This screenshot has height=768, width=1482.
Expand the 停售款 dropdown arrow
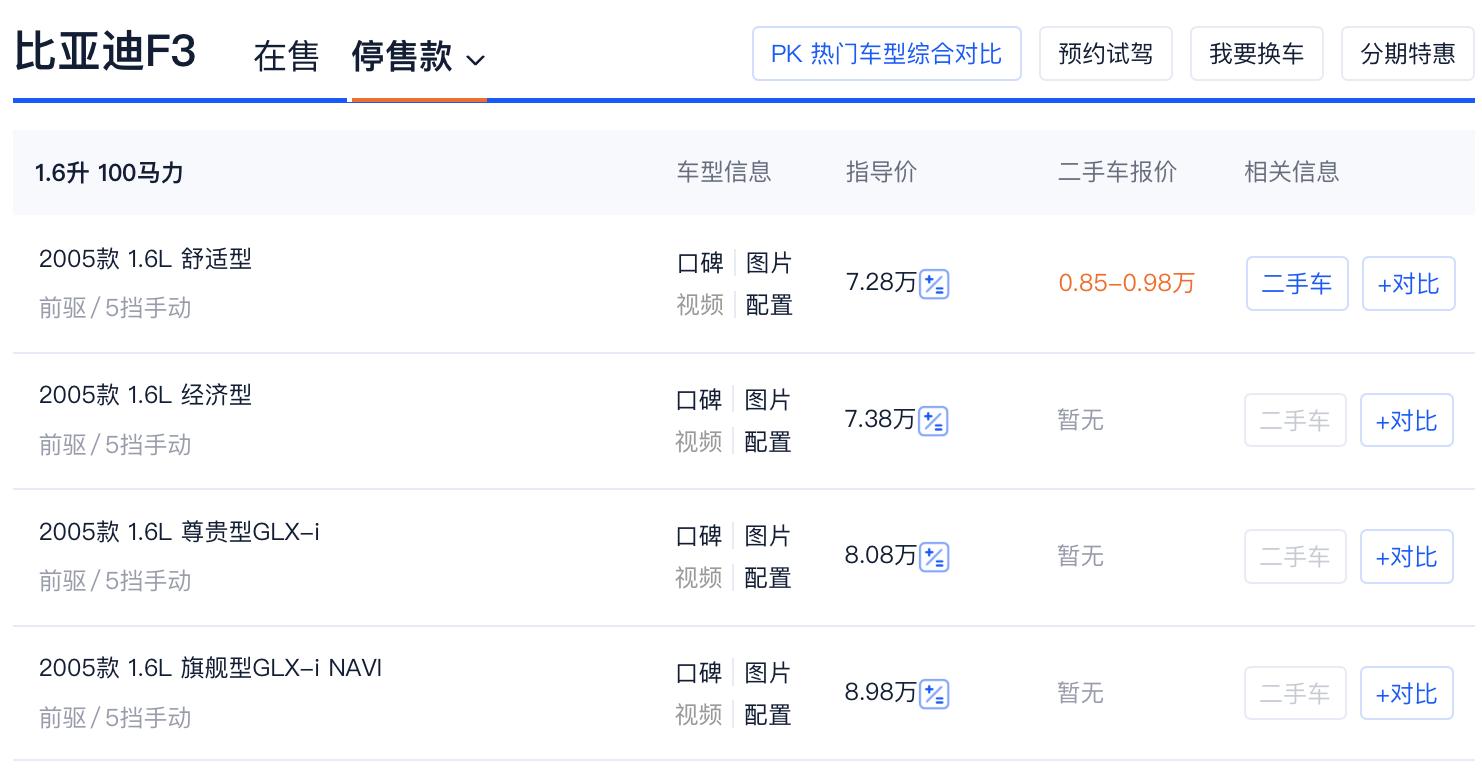tap(474, 58)
